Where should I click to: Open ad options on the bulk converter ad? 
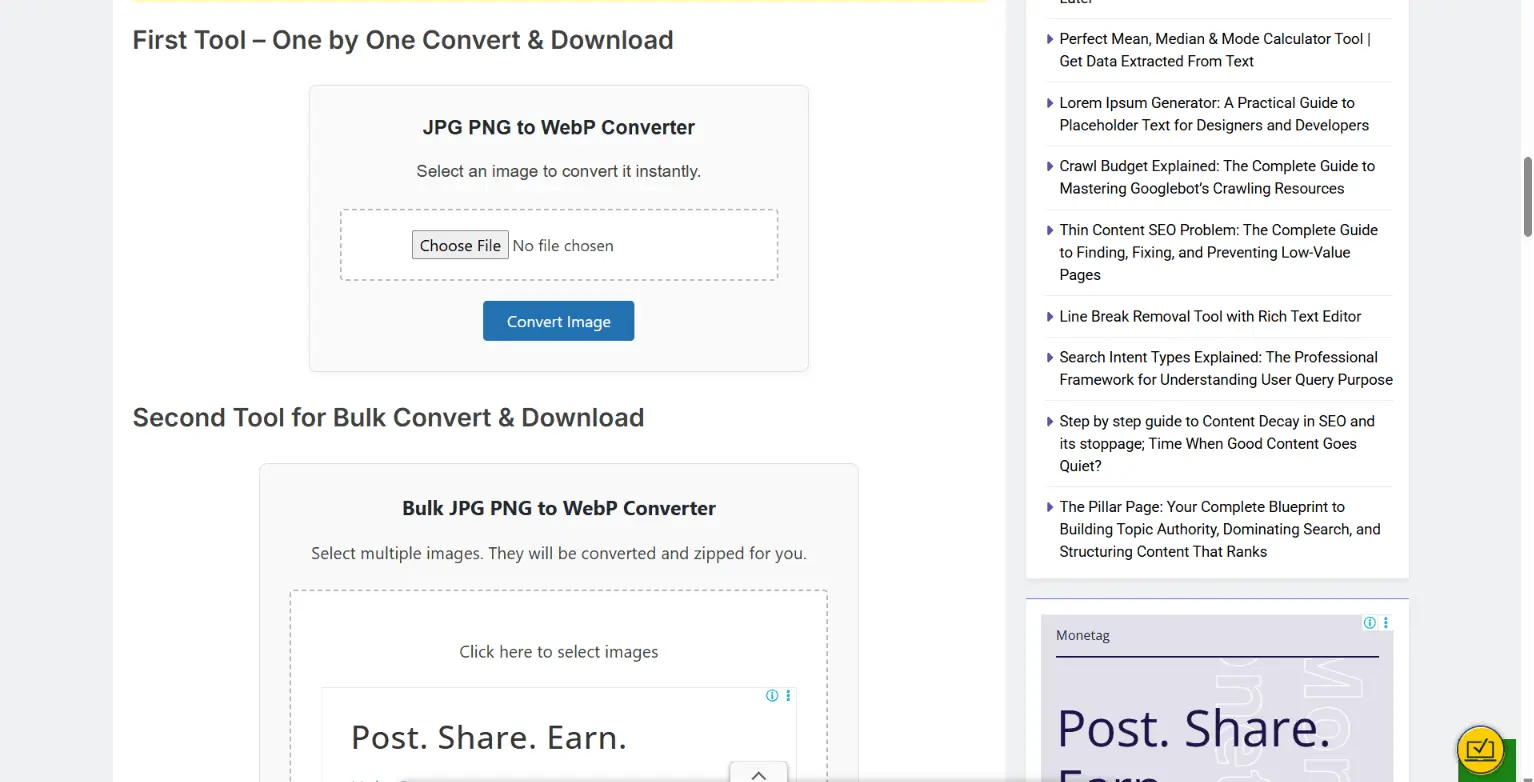tap(789, 696)
